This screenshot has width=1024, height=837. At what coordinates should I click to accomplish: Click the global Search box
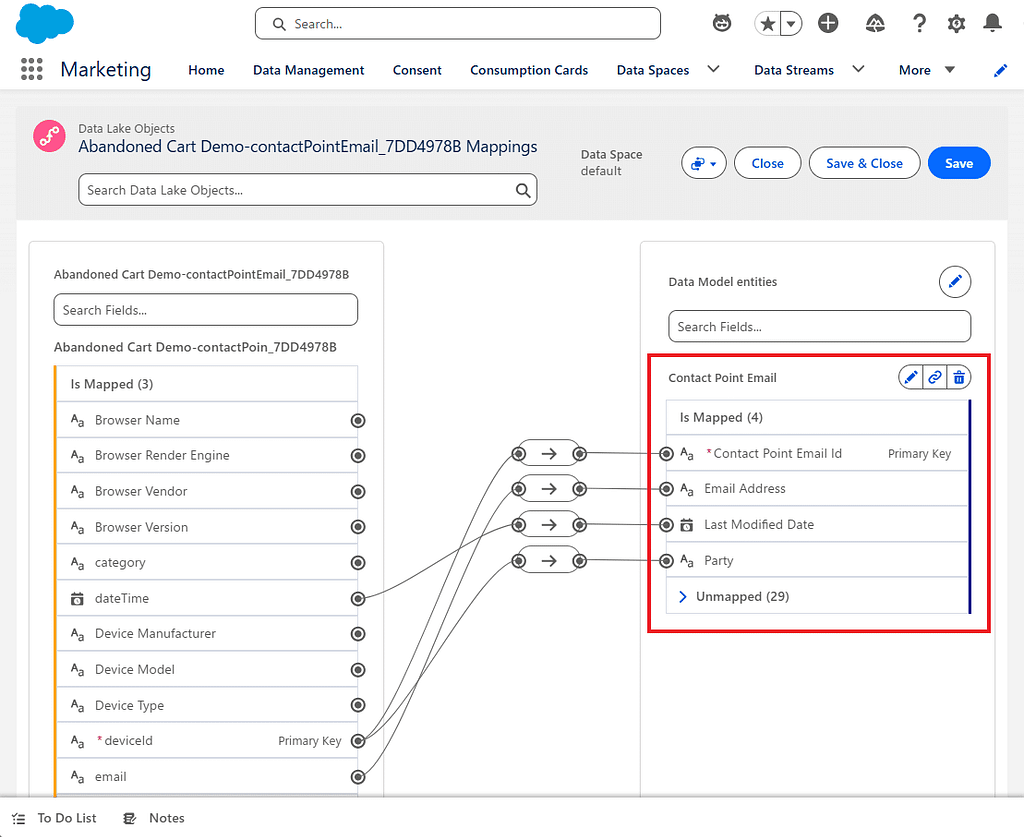[458, 24]
